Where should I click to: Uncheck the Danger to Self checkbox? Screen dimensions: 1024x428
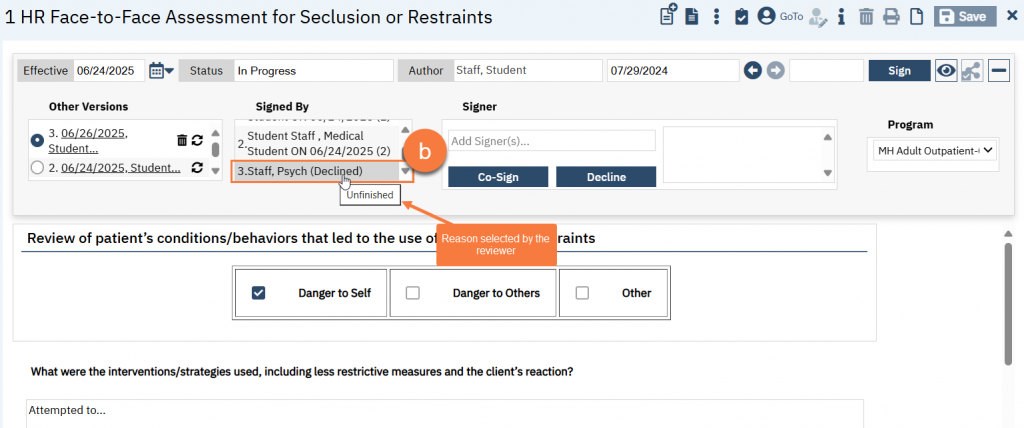coord(258,293)
